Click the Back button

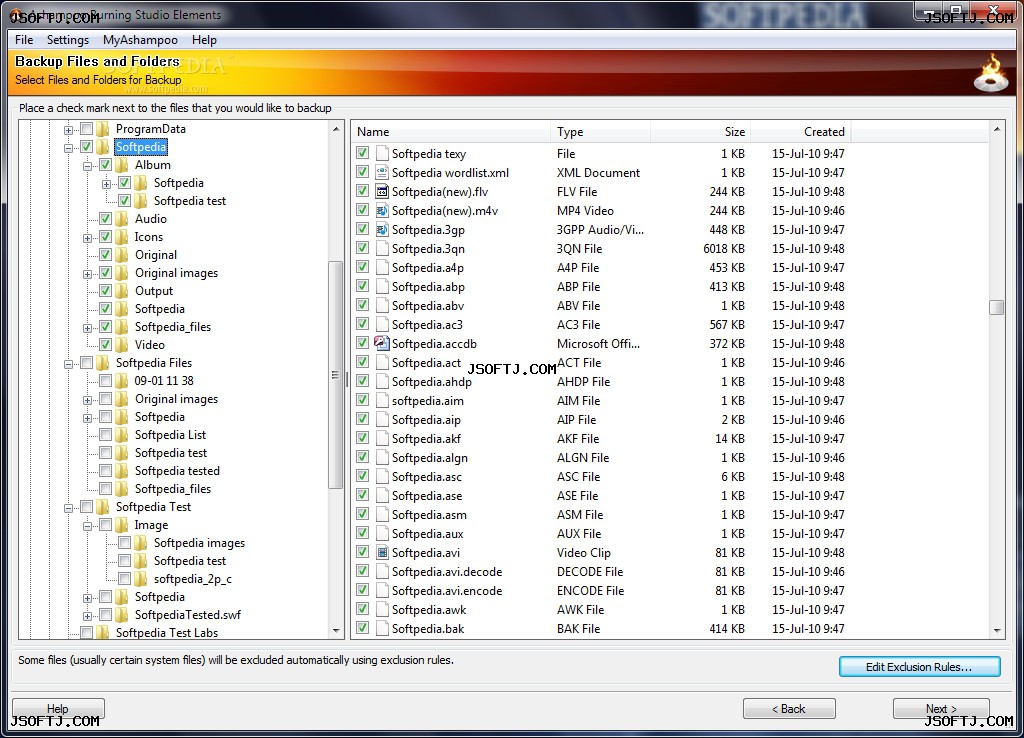pyautogui.click(x=789, y=709)
